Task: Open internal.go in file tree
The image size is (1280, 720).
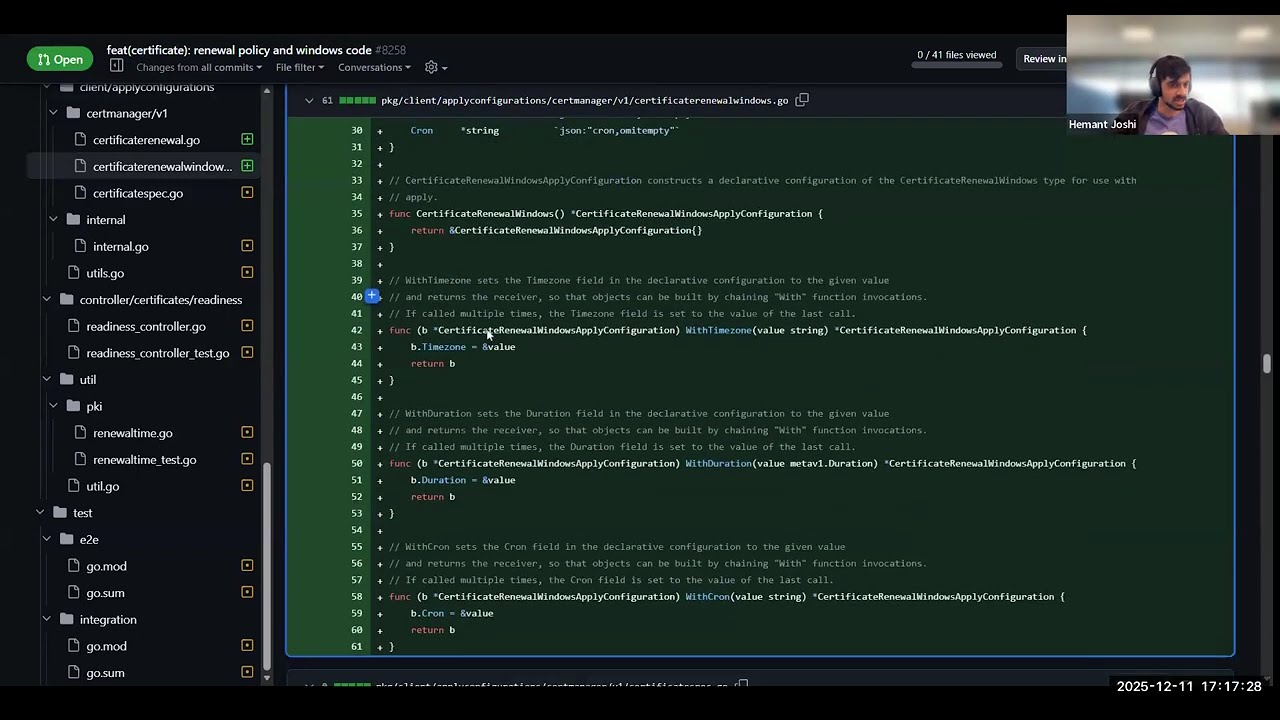Action: 121,246
